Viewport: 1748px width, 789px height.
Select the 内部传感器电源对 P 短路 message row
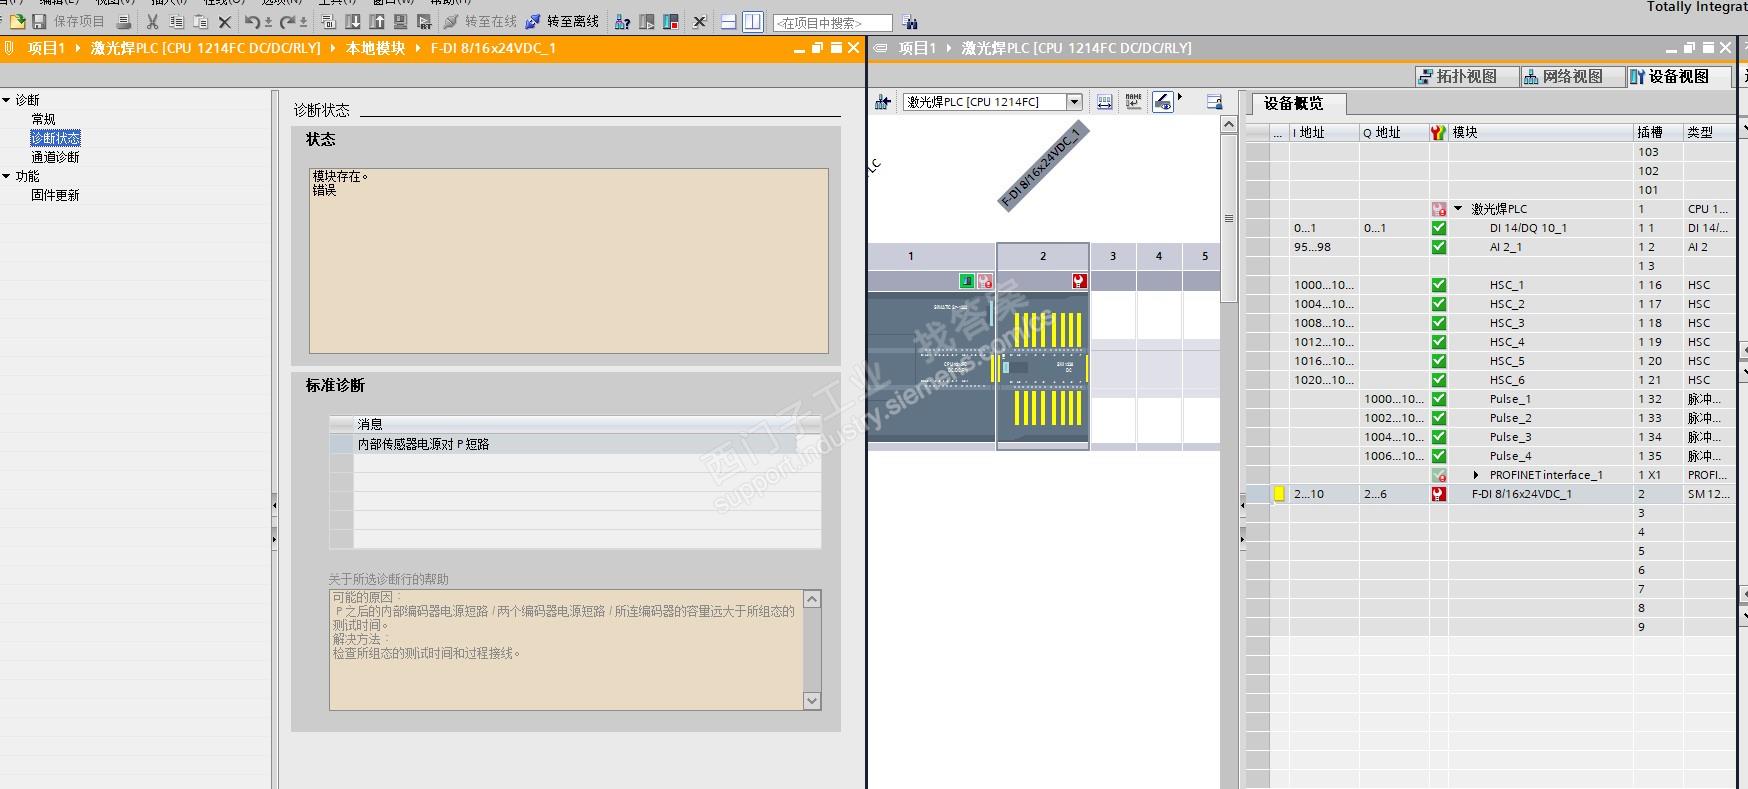pos(575,444)
